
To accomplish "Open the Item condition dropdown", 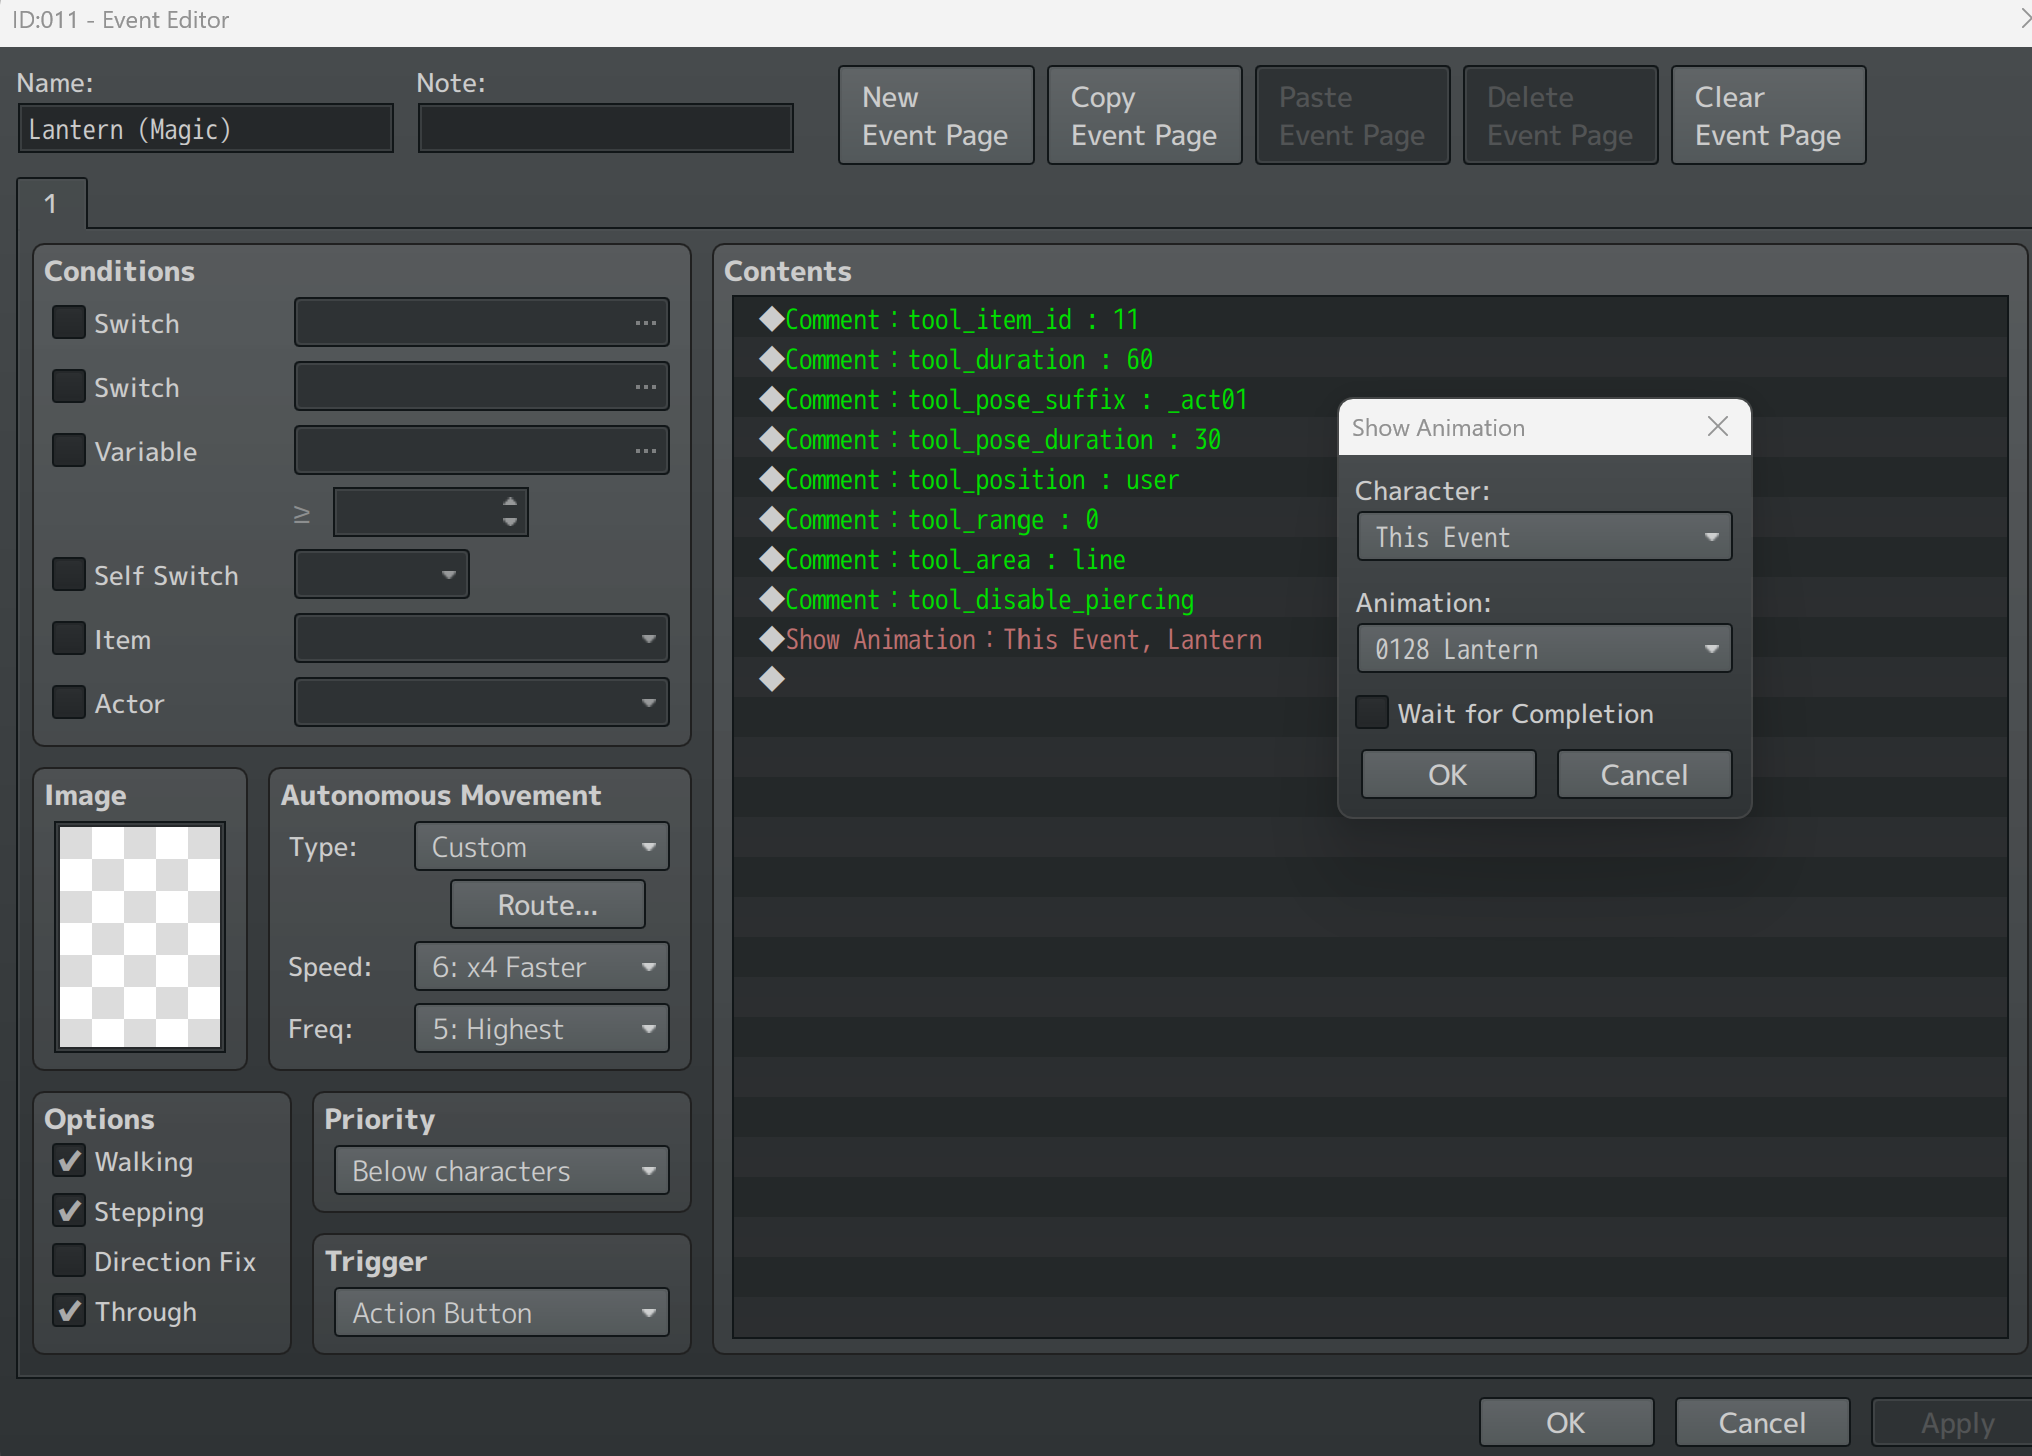I will tap(481, 639).
